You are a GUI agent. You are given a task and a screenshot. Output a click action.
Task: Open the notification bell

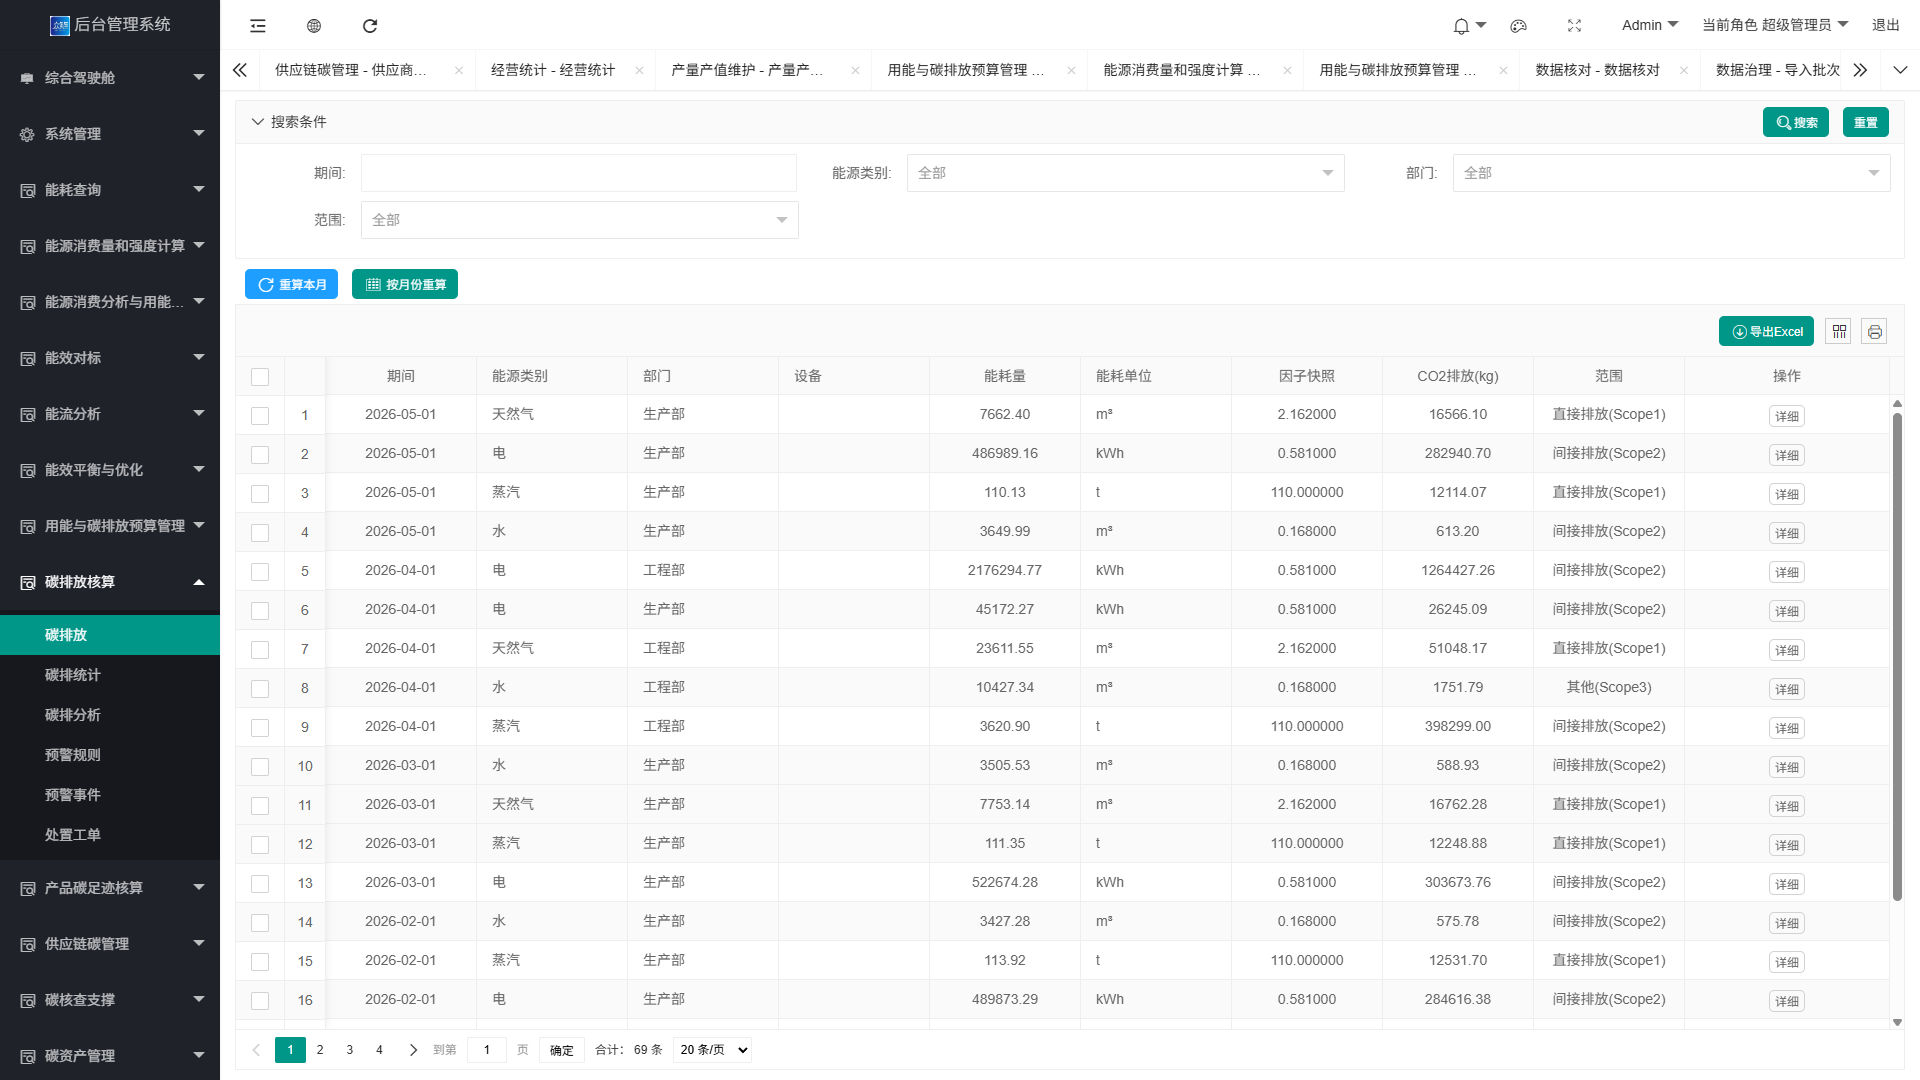(1461, 26)
